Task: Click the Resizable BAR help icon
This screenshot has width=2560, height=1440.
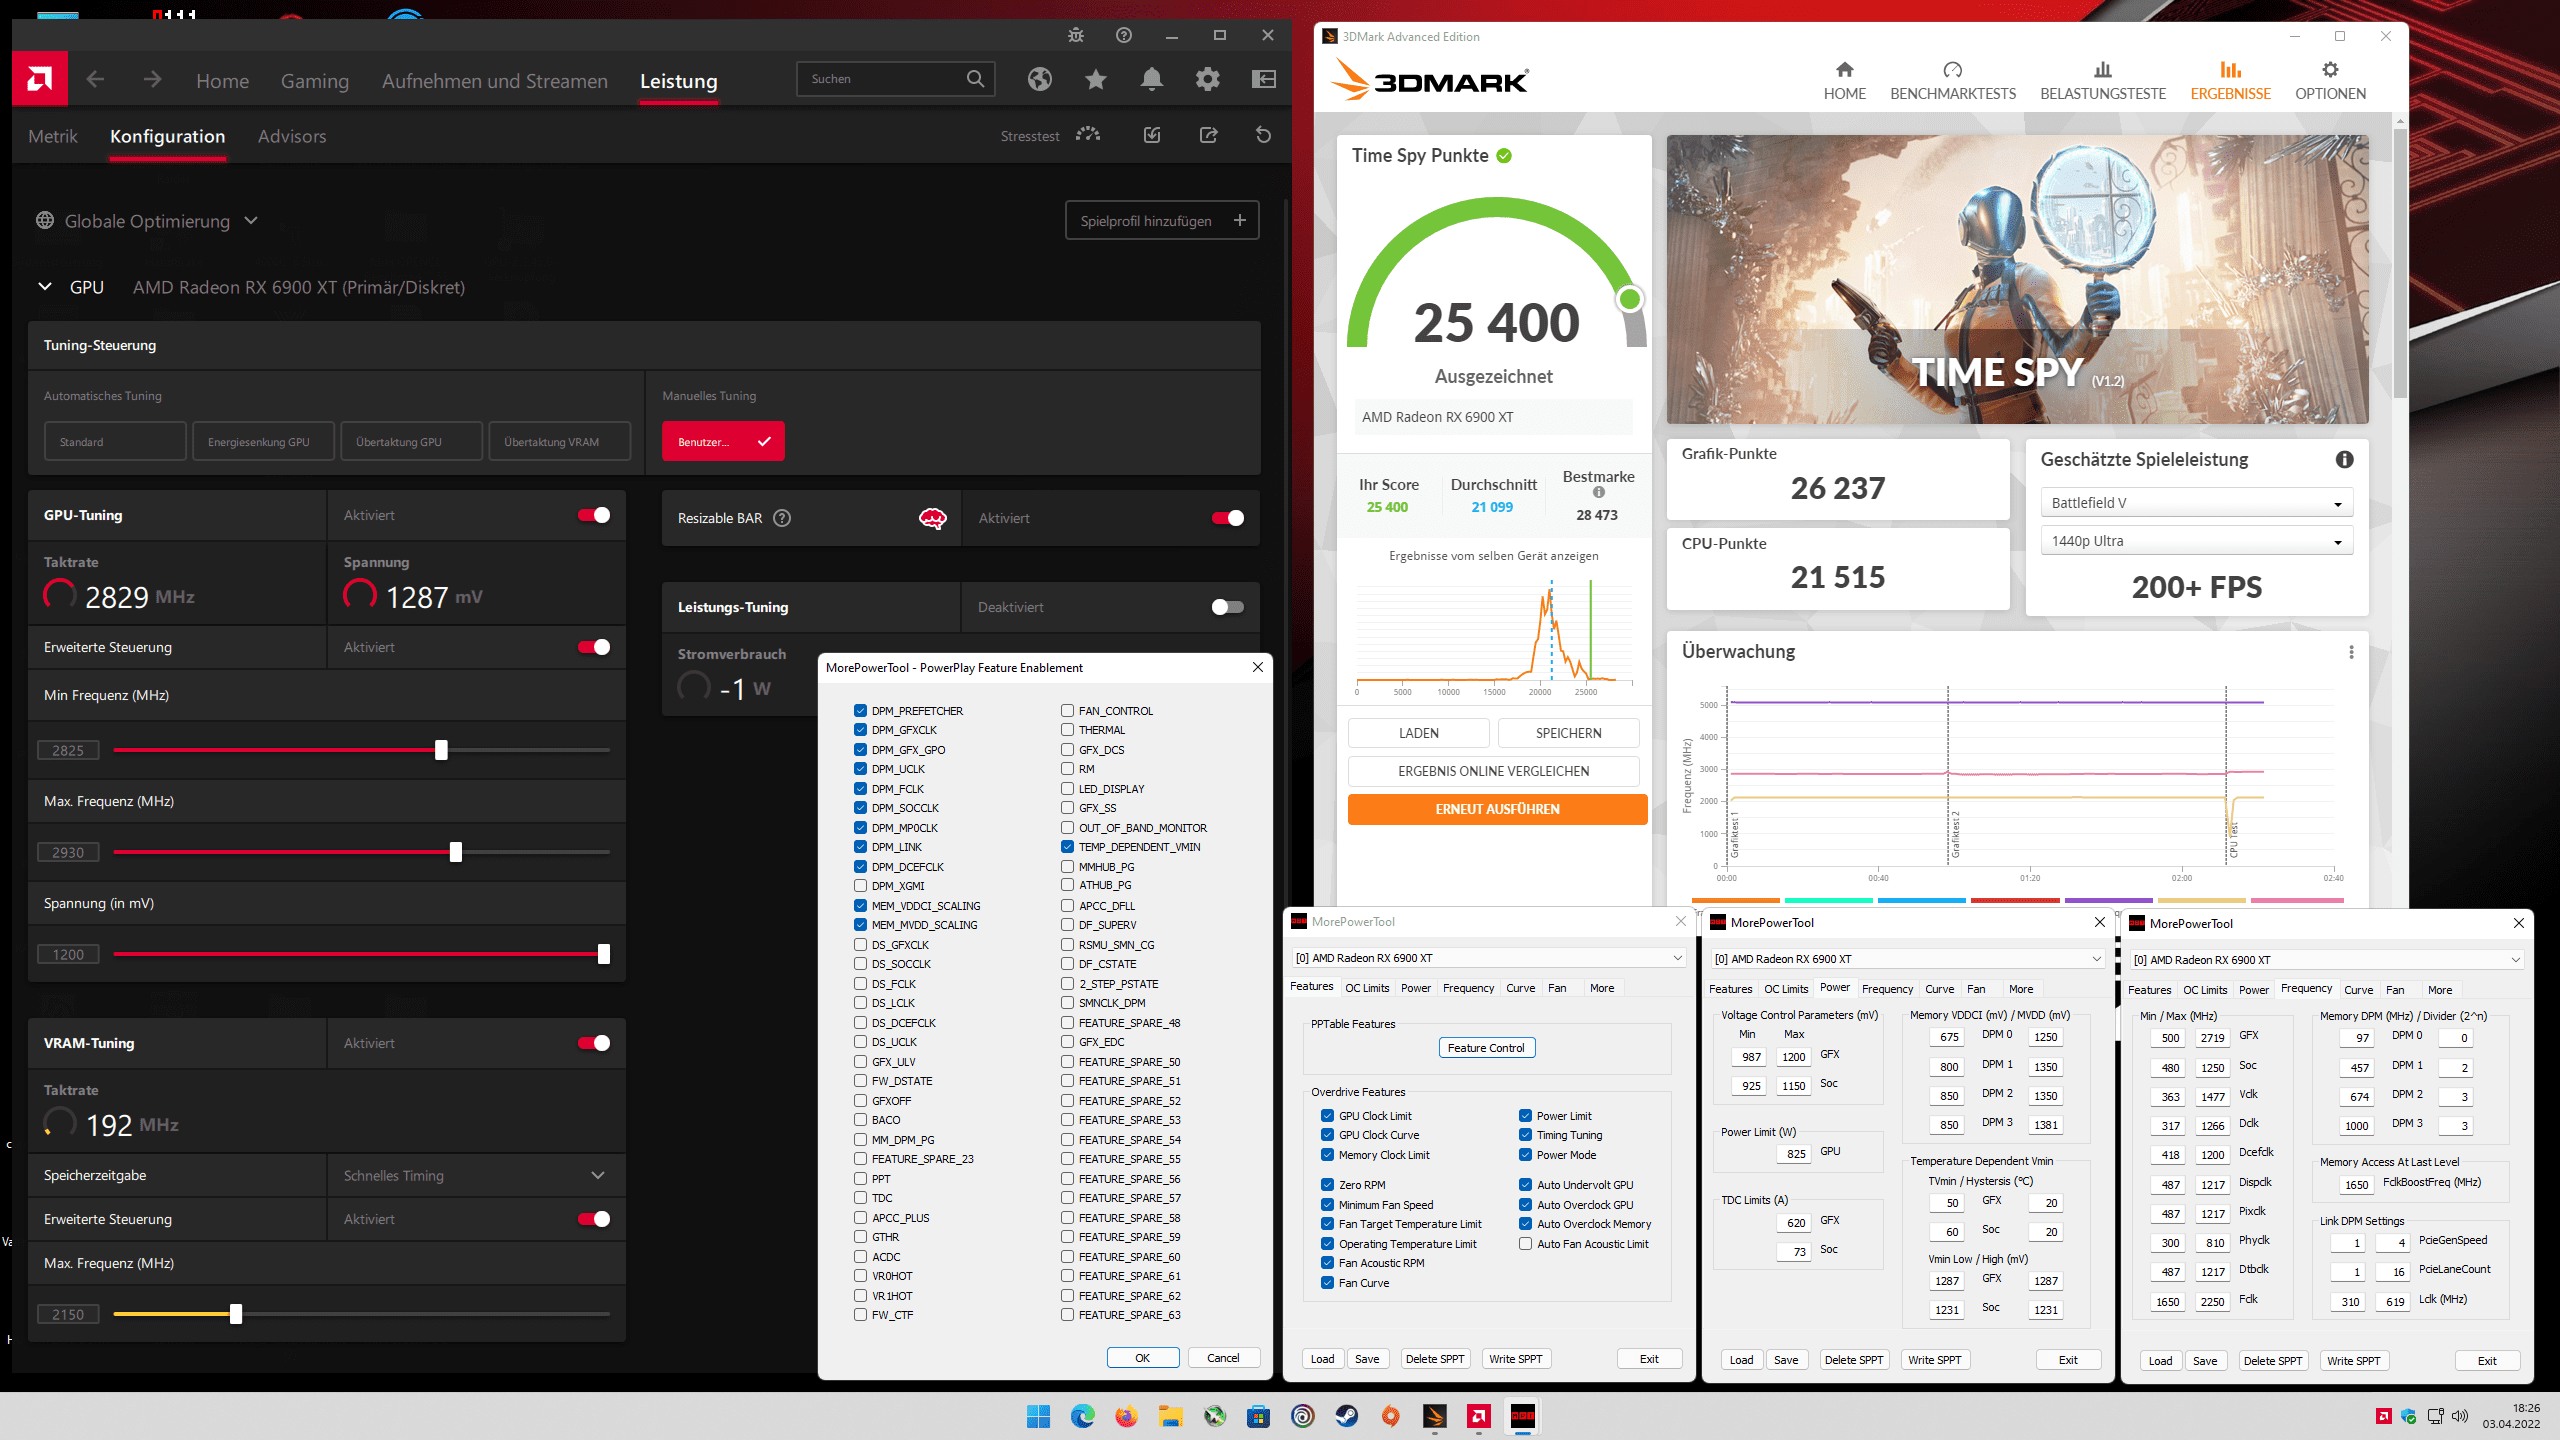Action: click(783, 518)
